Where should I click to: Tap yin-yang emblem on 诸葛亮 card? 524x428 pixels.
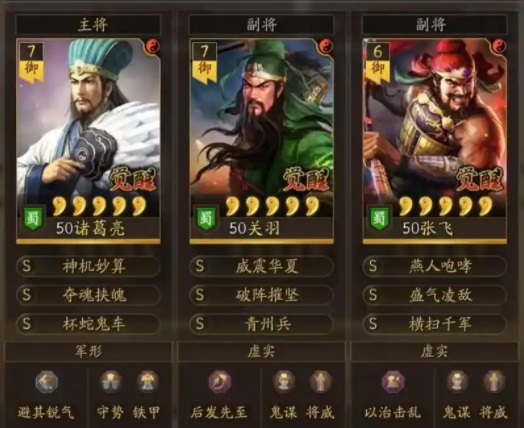click(x=153, y=47)
